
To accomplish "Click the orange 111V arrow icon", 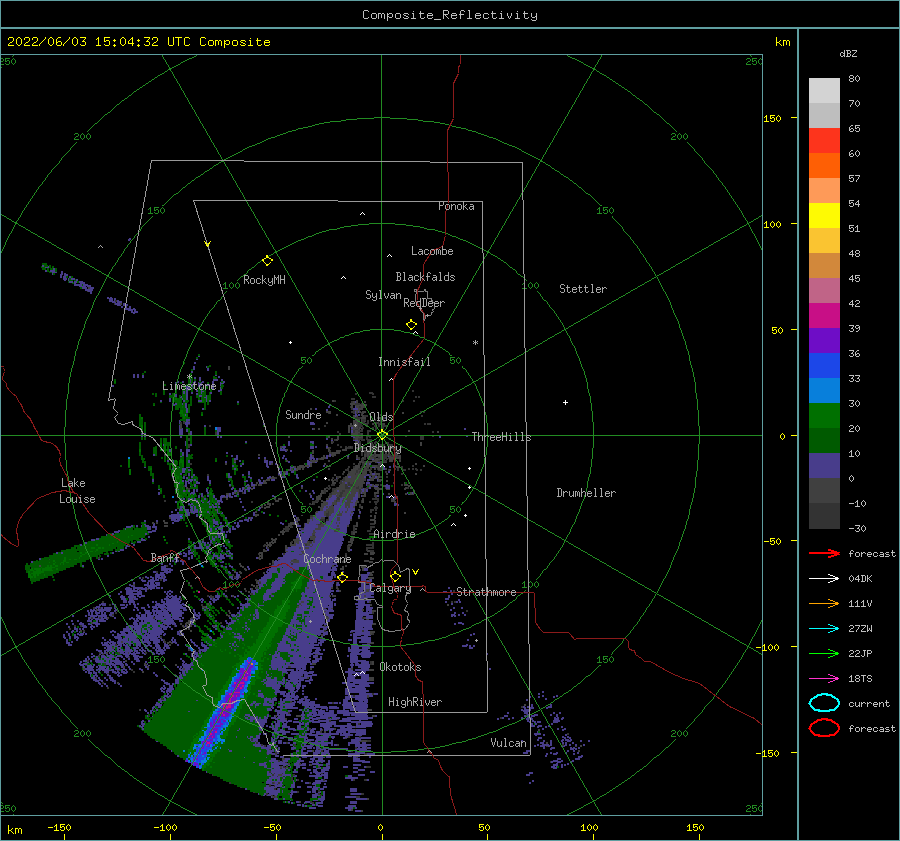I will (x=824, y=603).
